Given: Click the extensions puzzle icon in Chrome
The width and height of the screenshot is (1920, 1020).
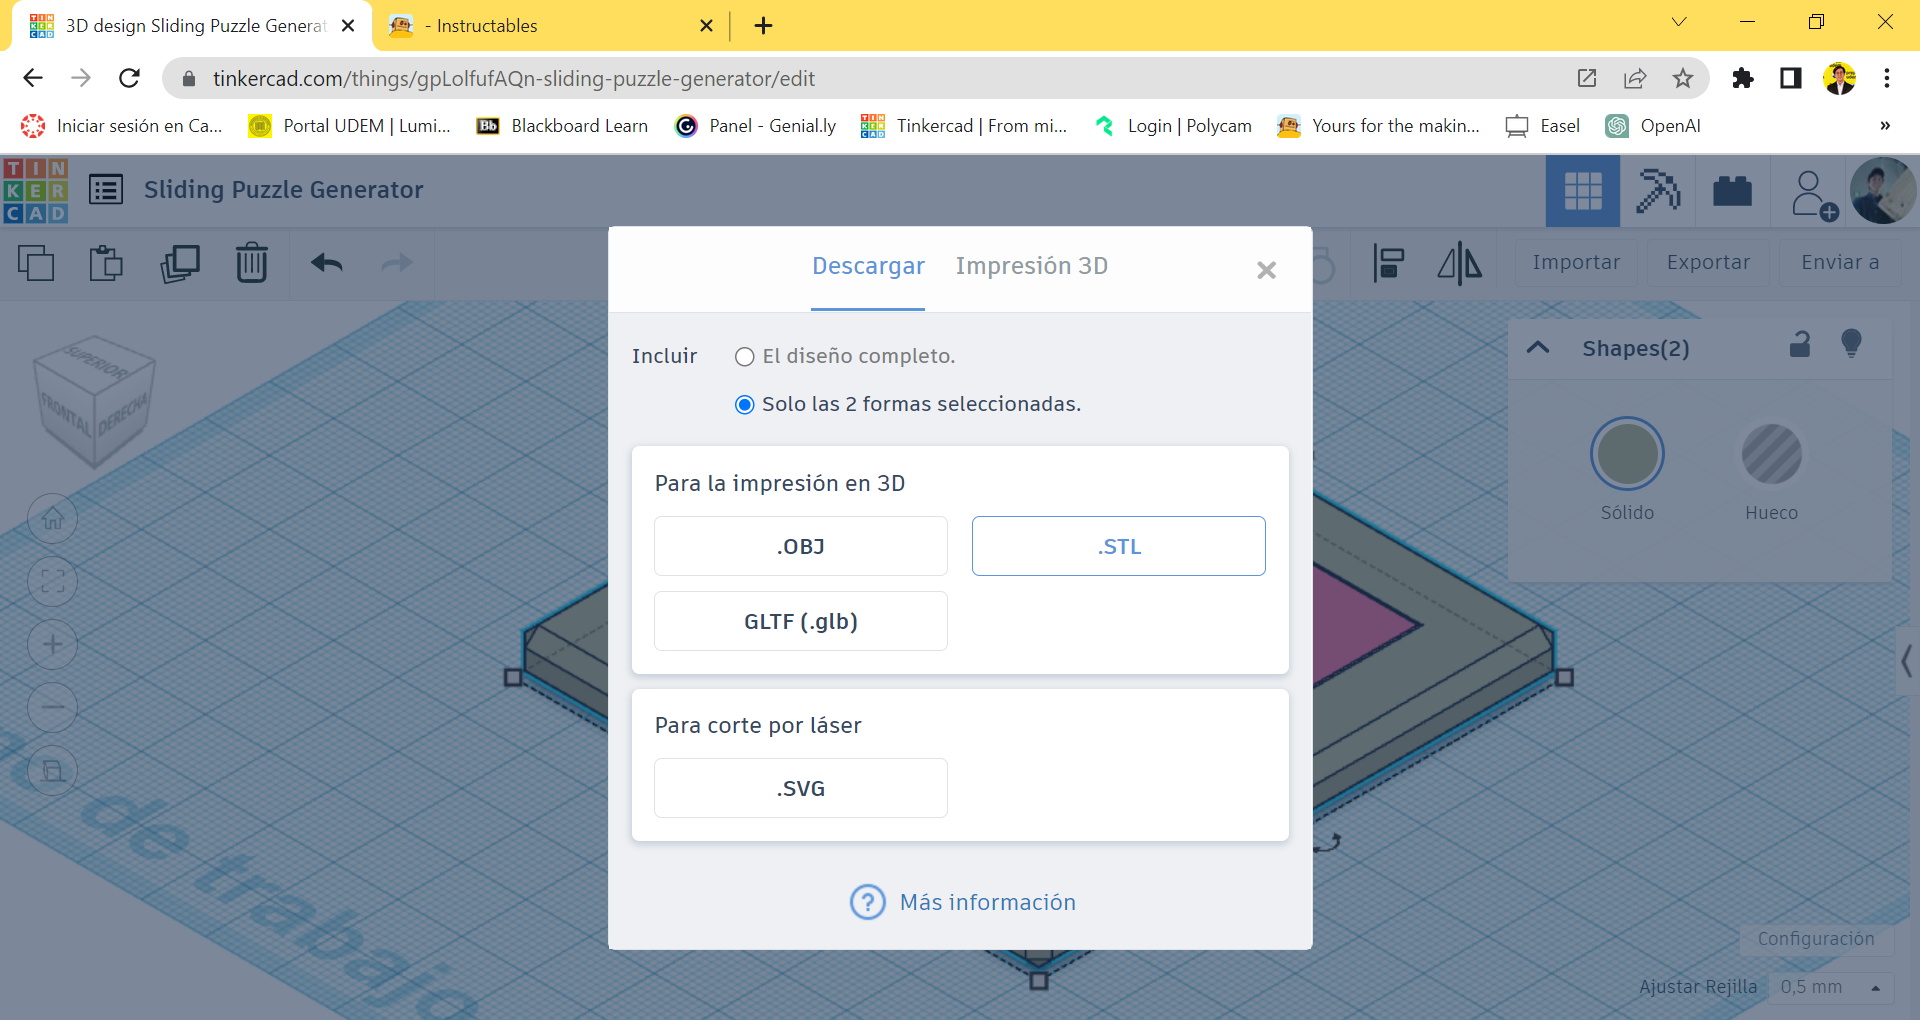Looking at the screenshot, I should coord(1743,78).
